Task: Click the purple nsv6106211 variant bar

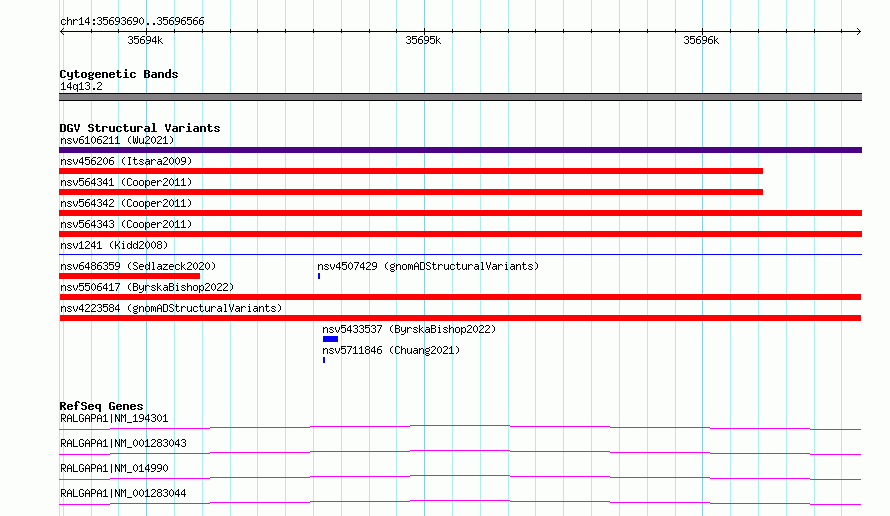Action: (460, 150)
